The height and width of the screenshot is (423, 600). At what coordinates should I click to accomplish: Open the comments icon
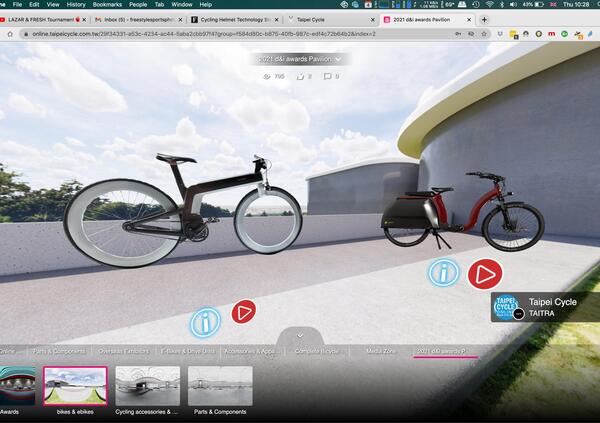click(328, 76)
